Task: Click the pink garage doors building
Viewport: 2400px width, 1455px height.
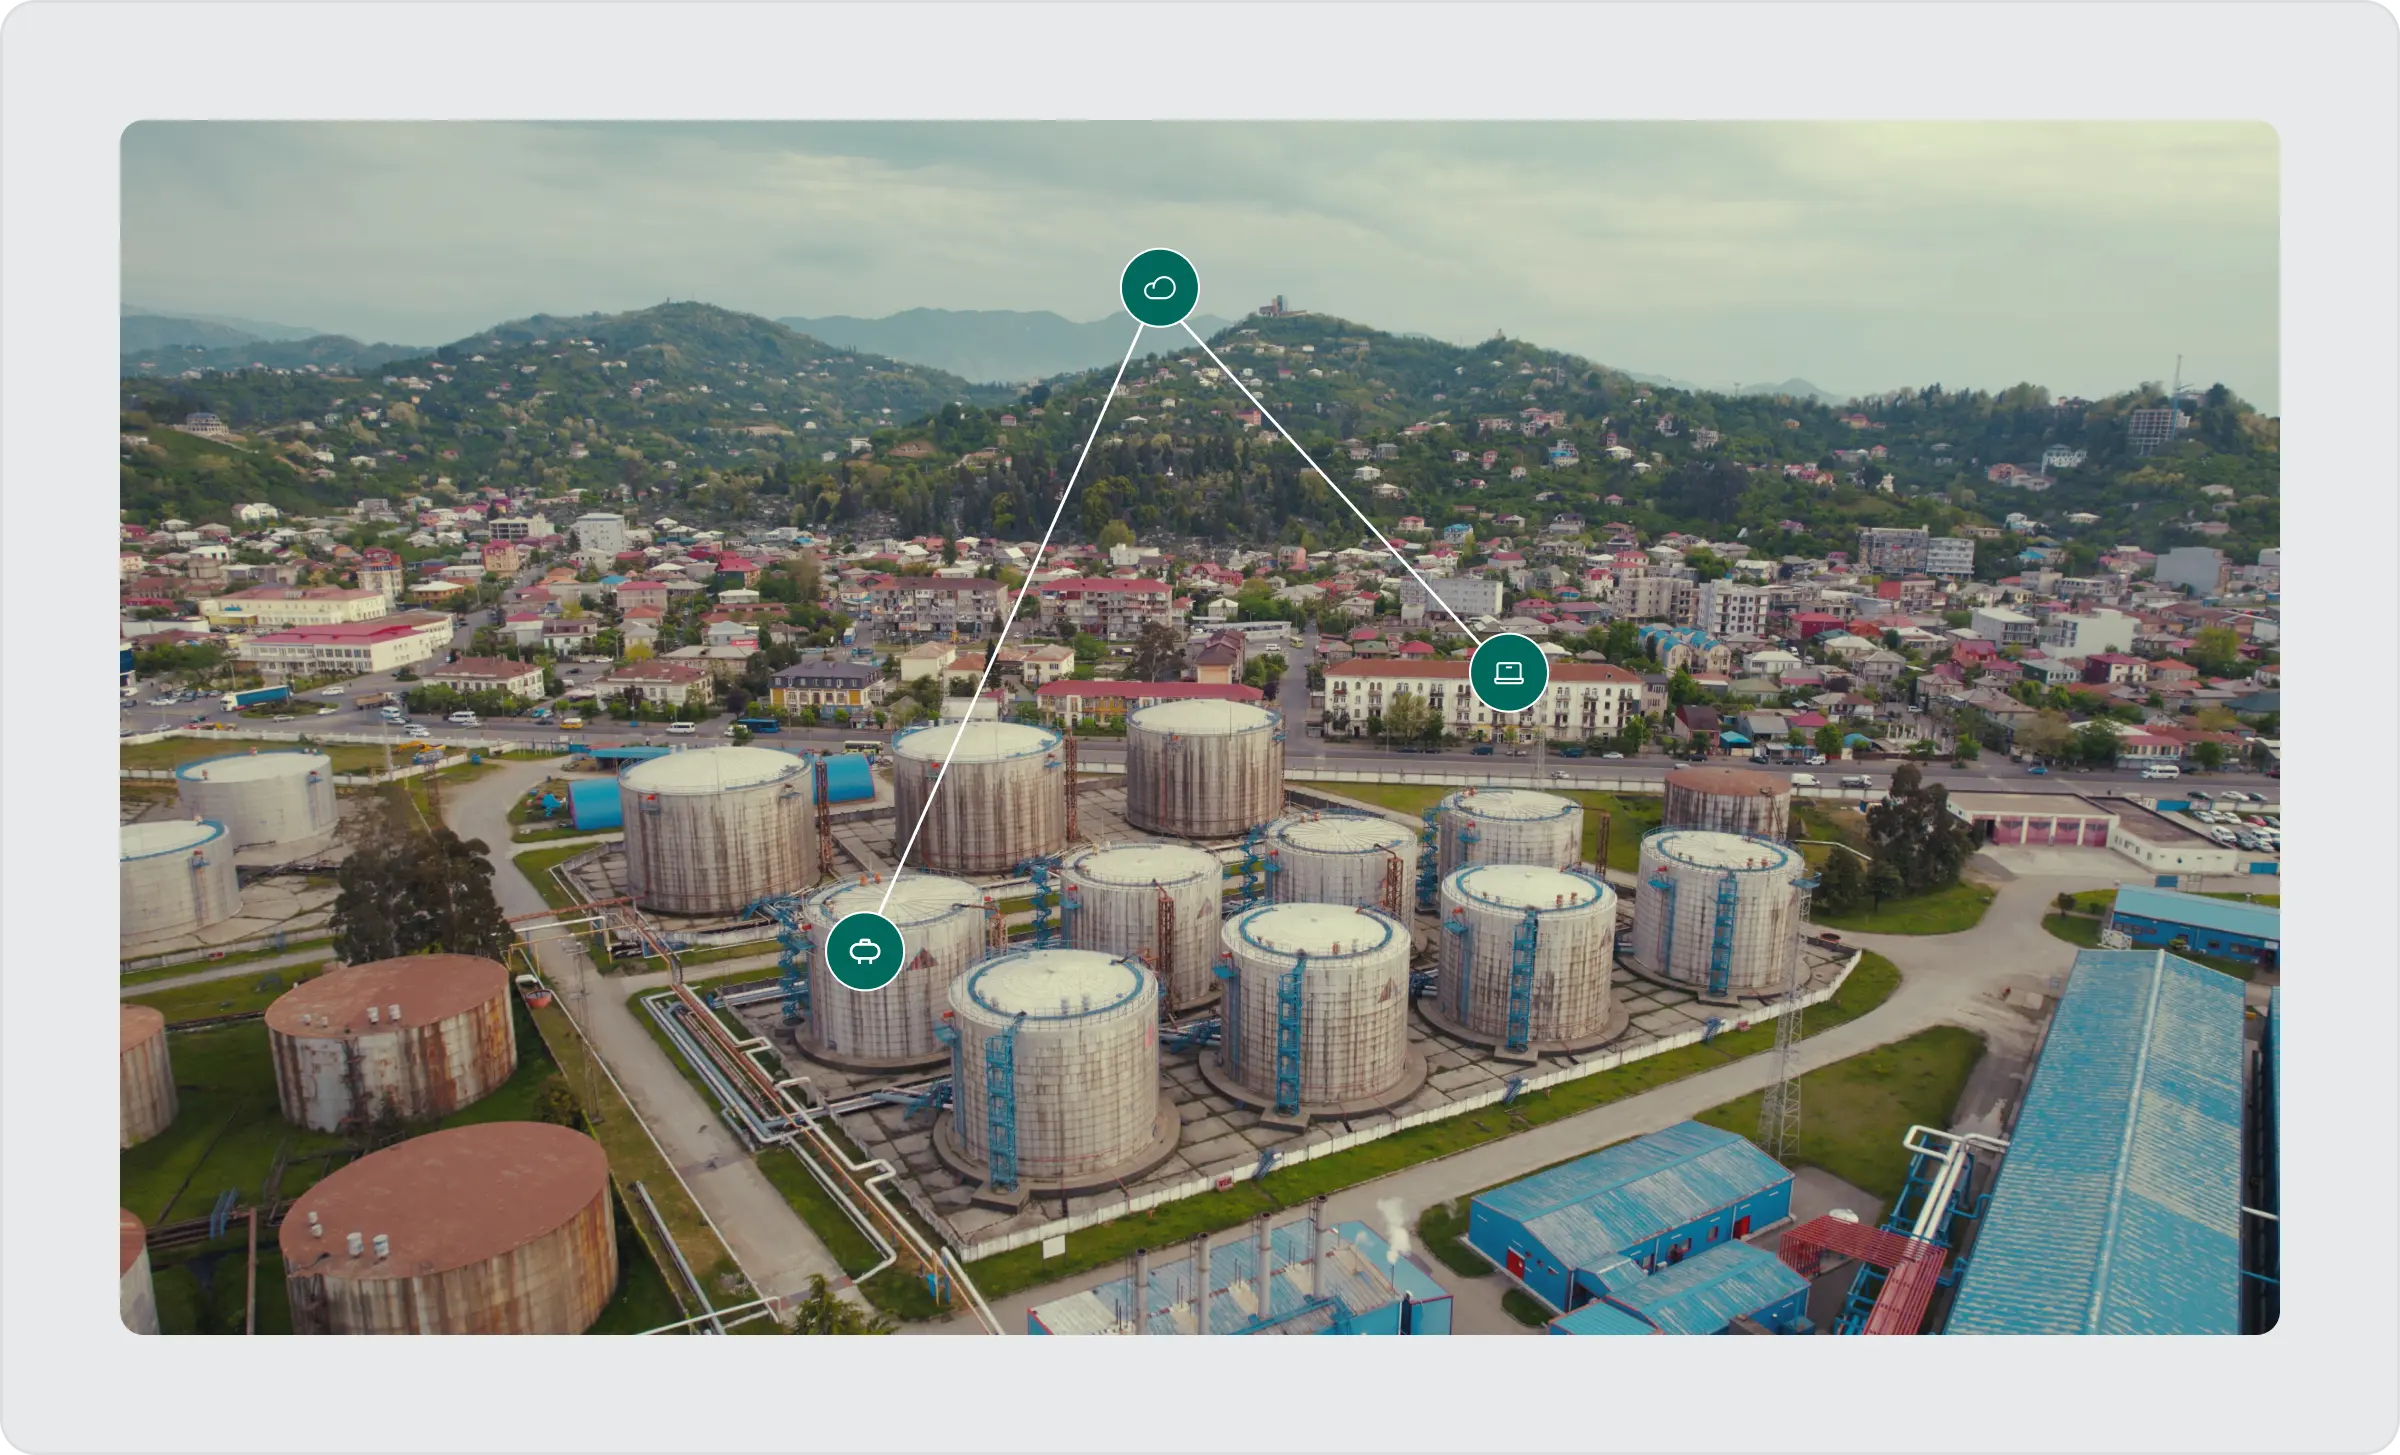Action: point(2050,829)
